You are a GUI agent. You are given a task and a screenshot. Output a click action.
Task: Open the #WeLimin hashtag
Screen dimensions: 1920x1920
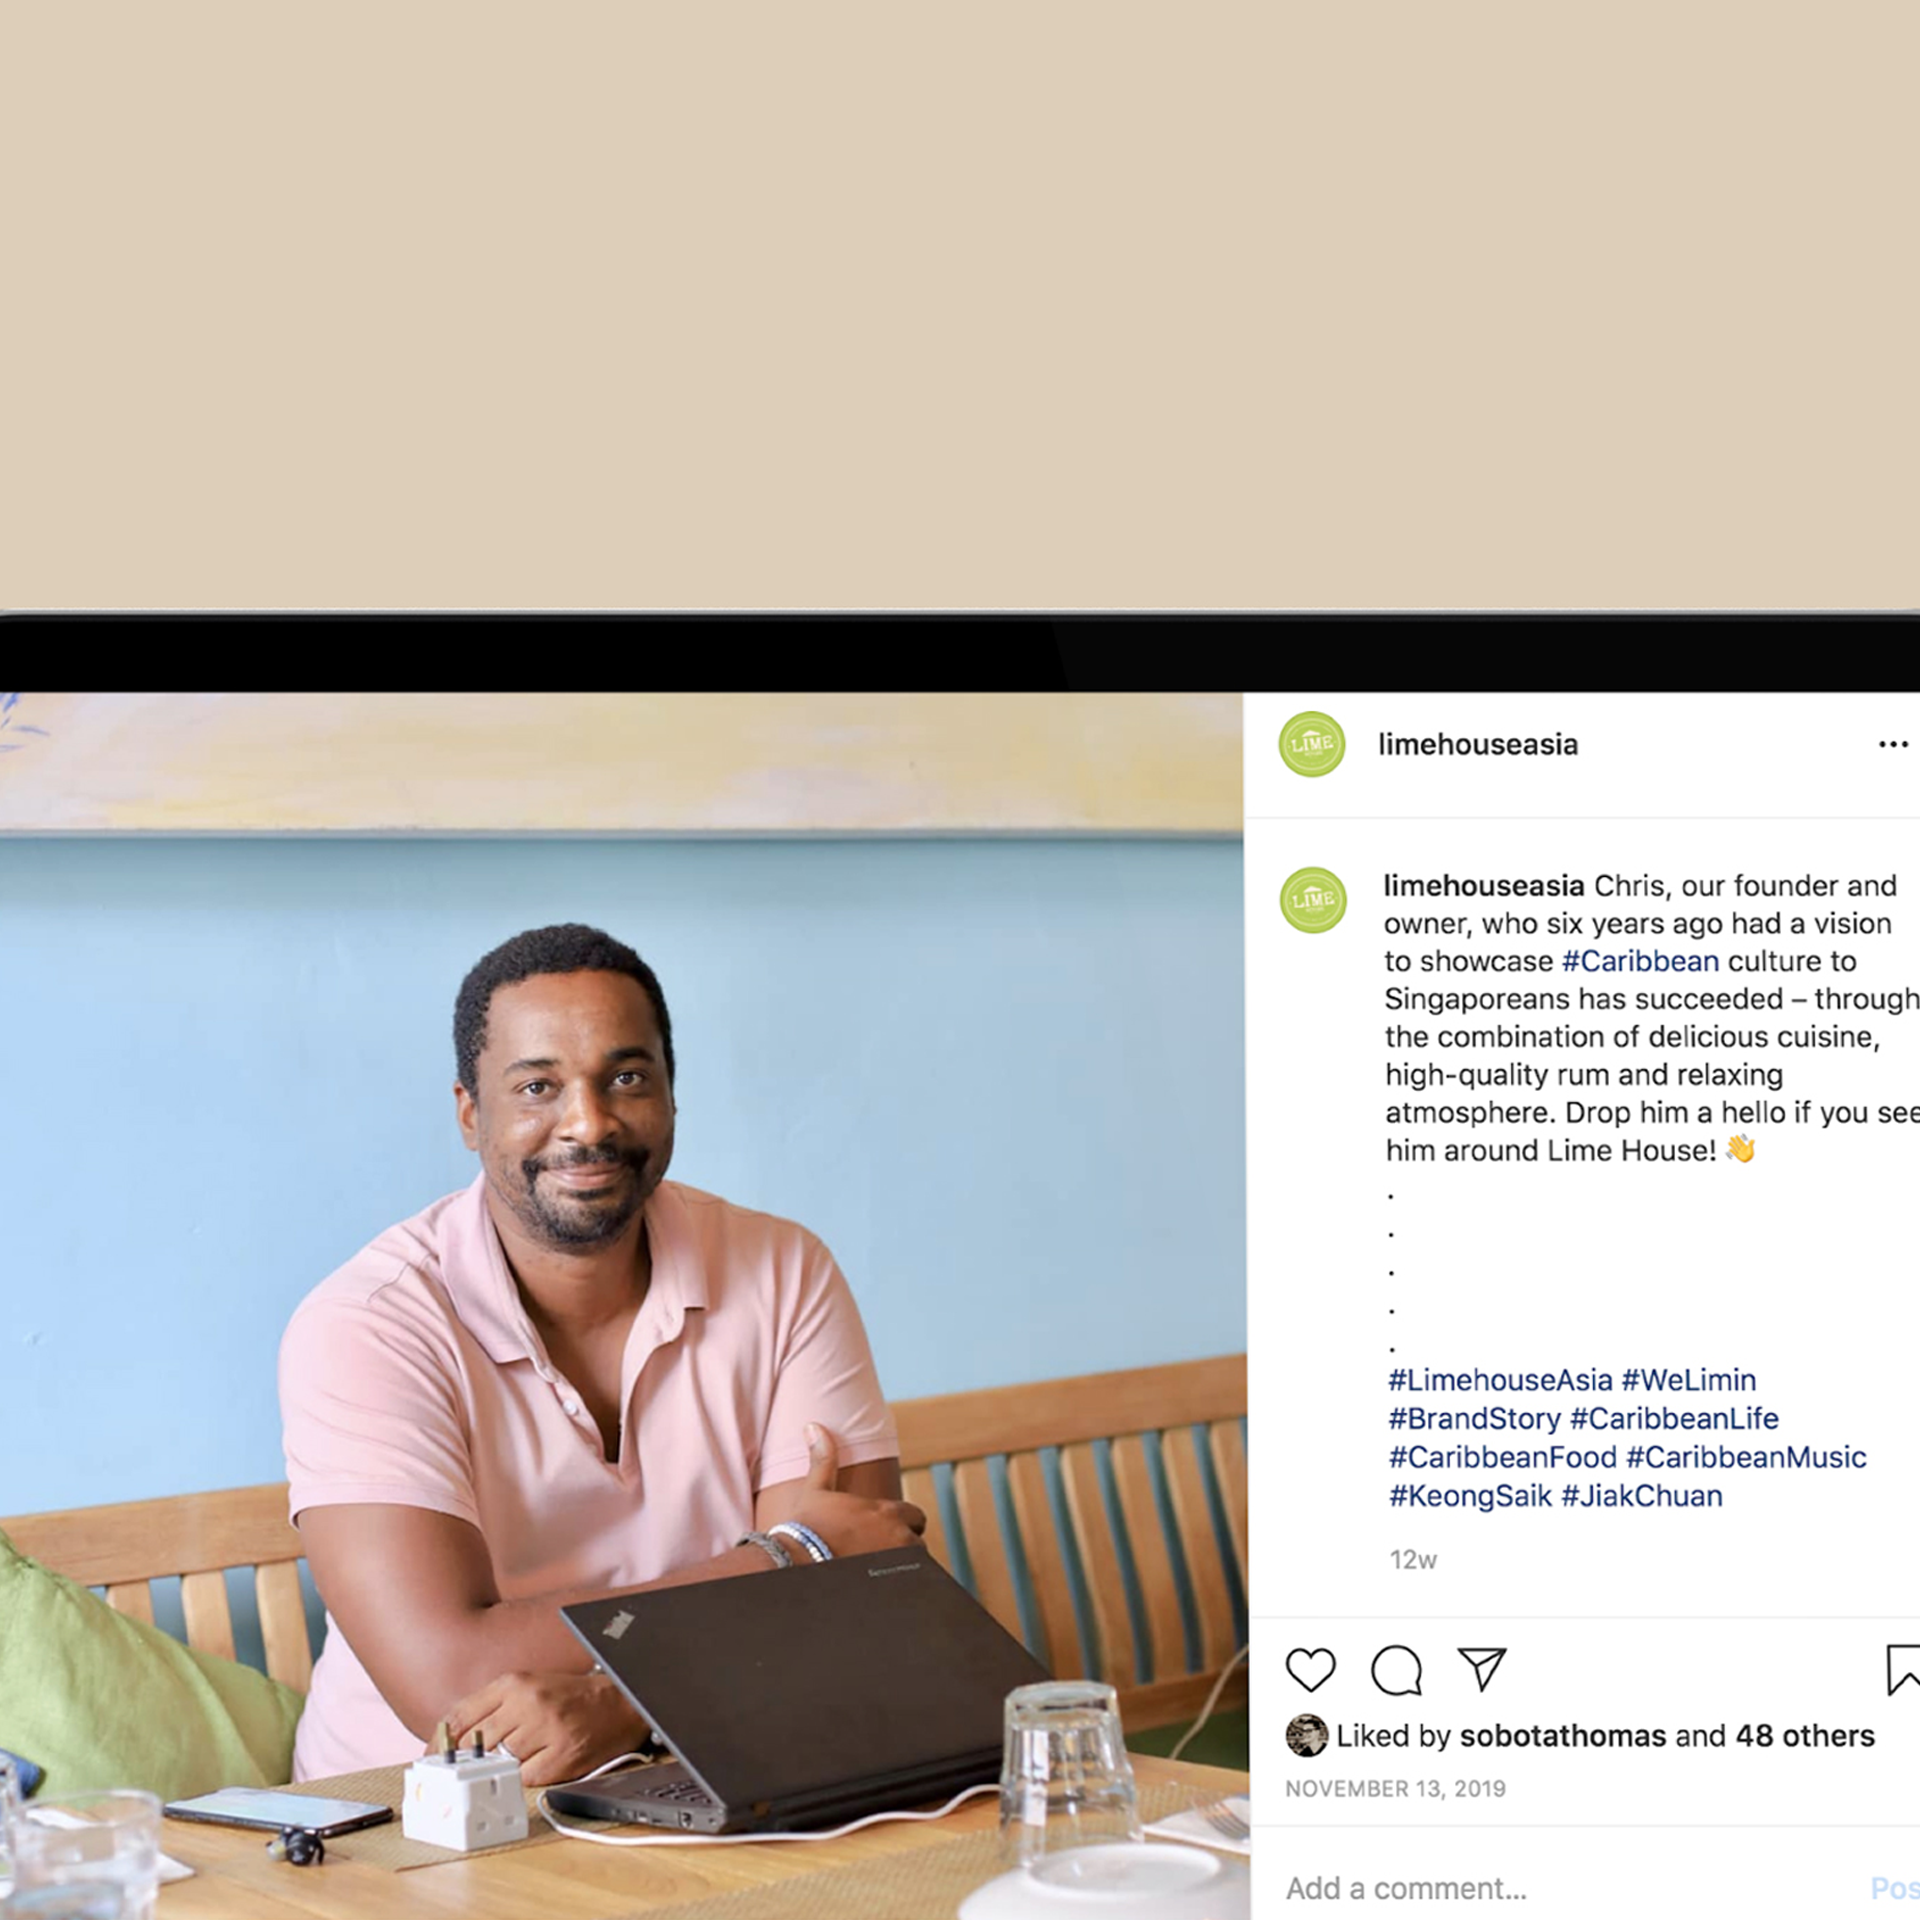click(x=1689, y=1380)
